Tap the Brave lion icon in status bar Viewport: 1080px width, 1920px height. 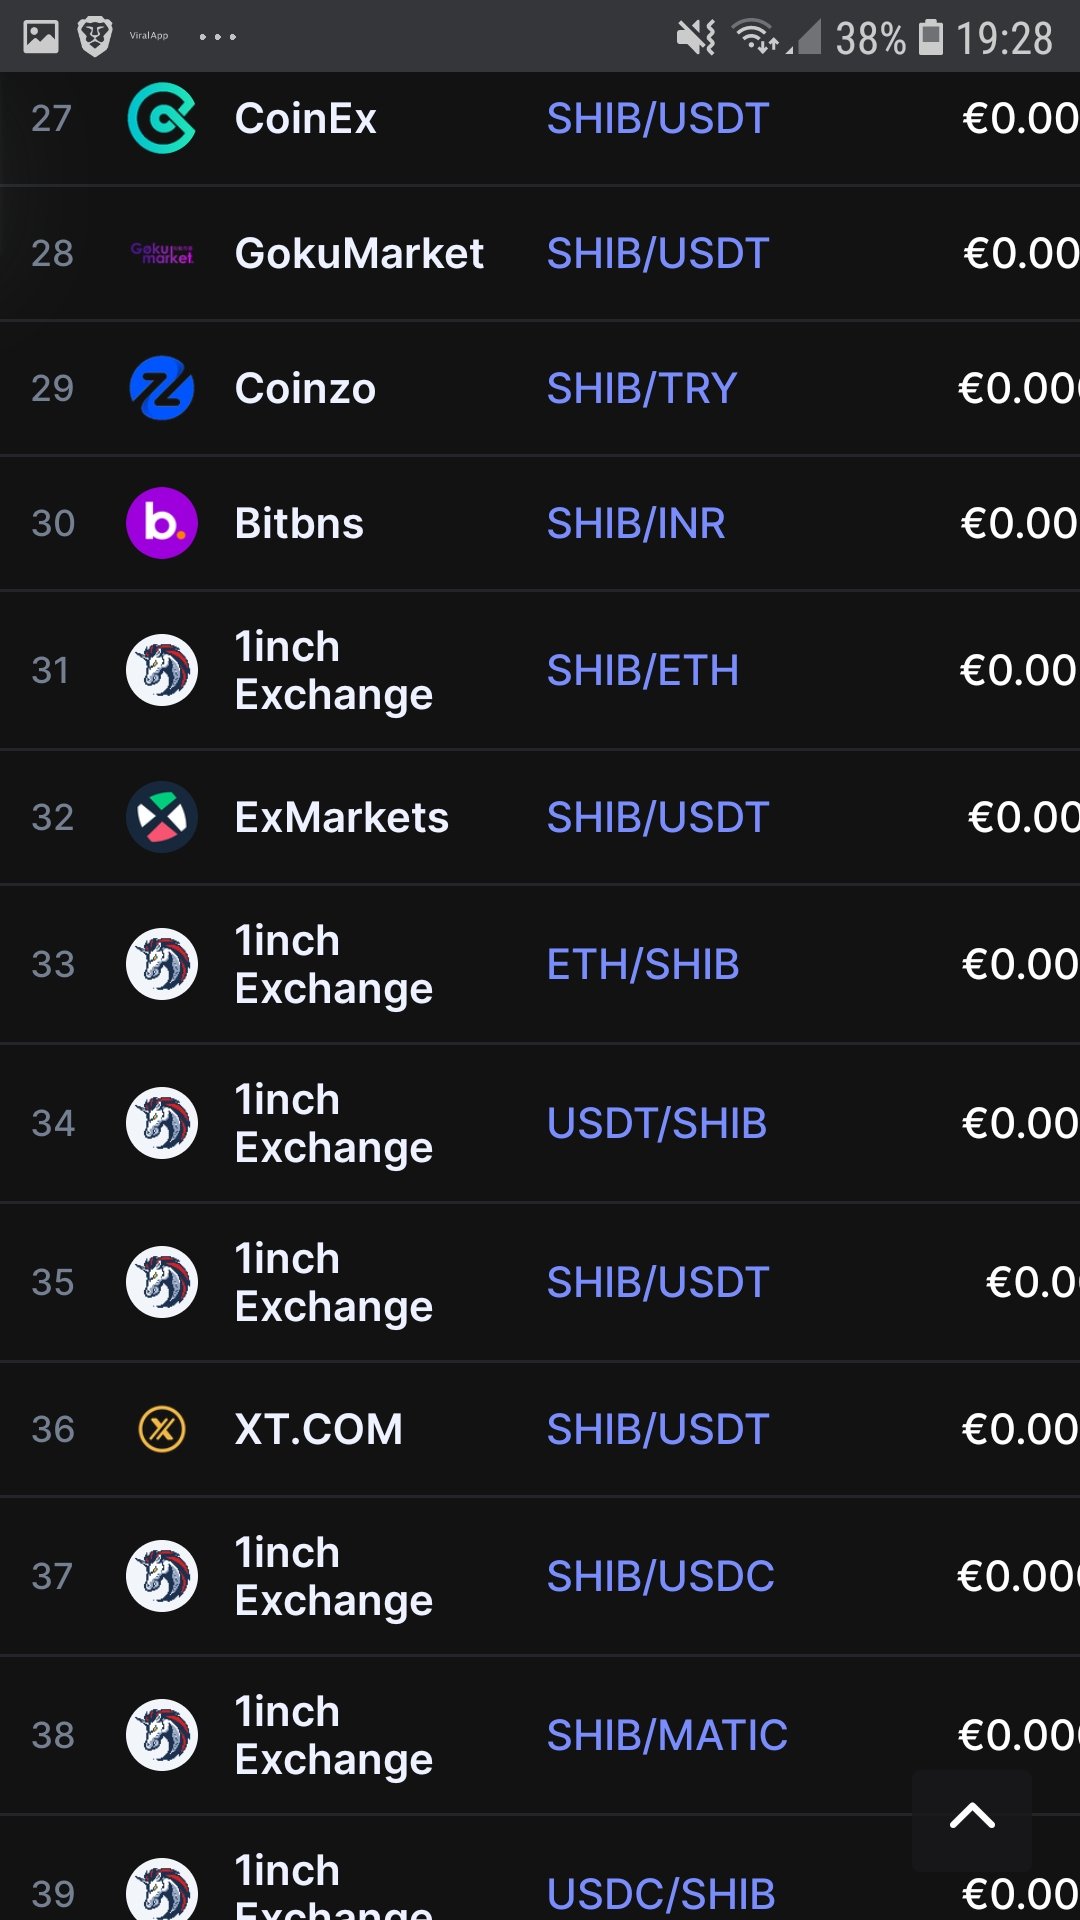95,37
